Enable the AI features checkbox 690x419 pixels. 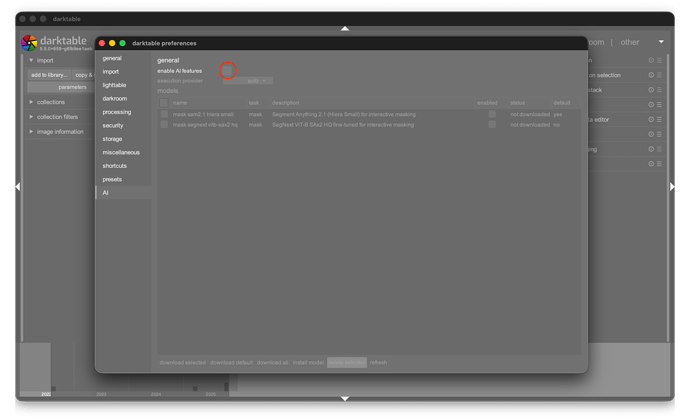click(x=228, y=70)
